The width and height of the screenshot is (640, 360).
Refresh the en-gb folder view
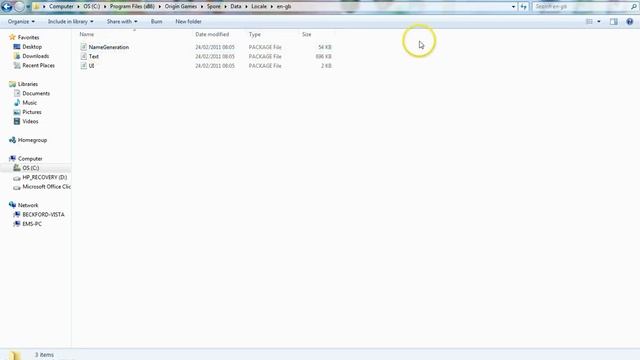pyautogui.click(x=523, y=7)
